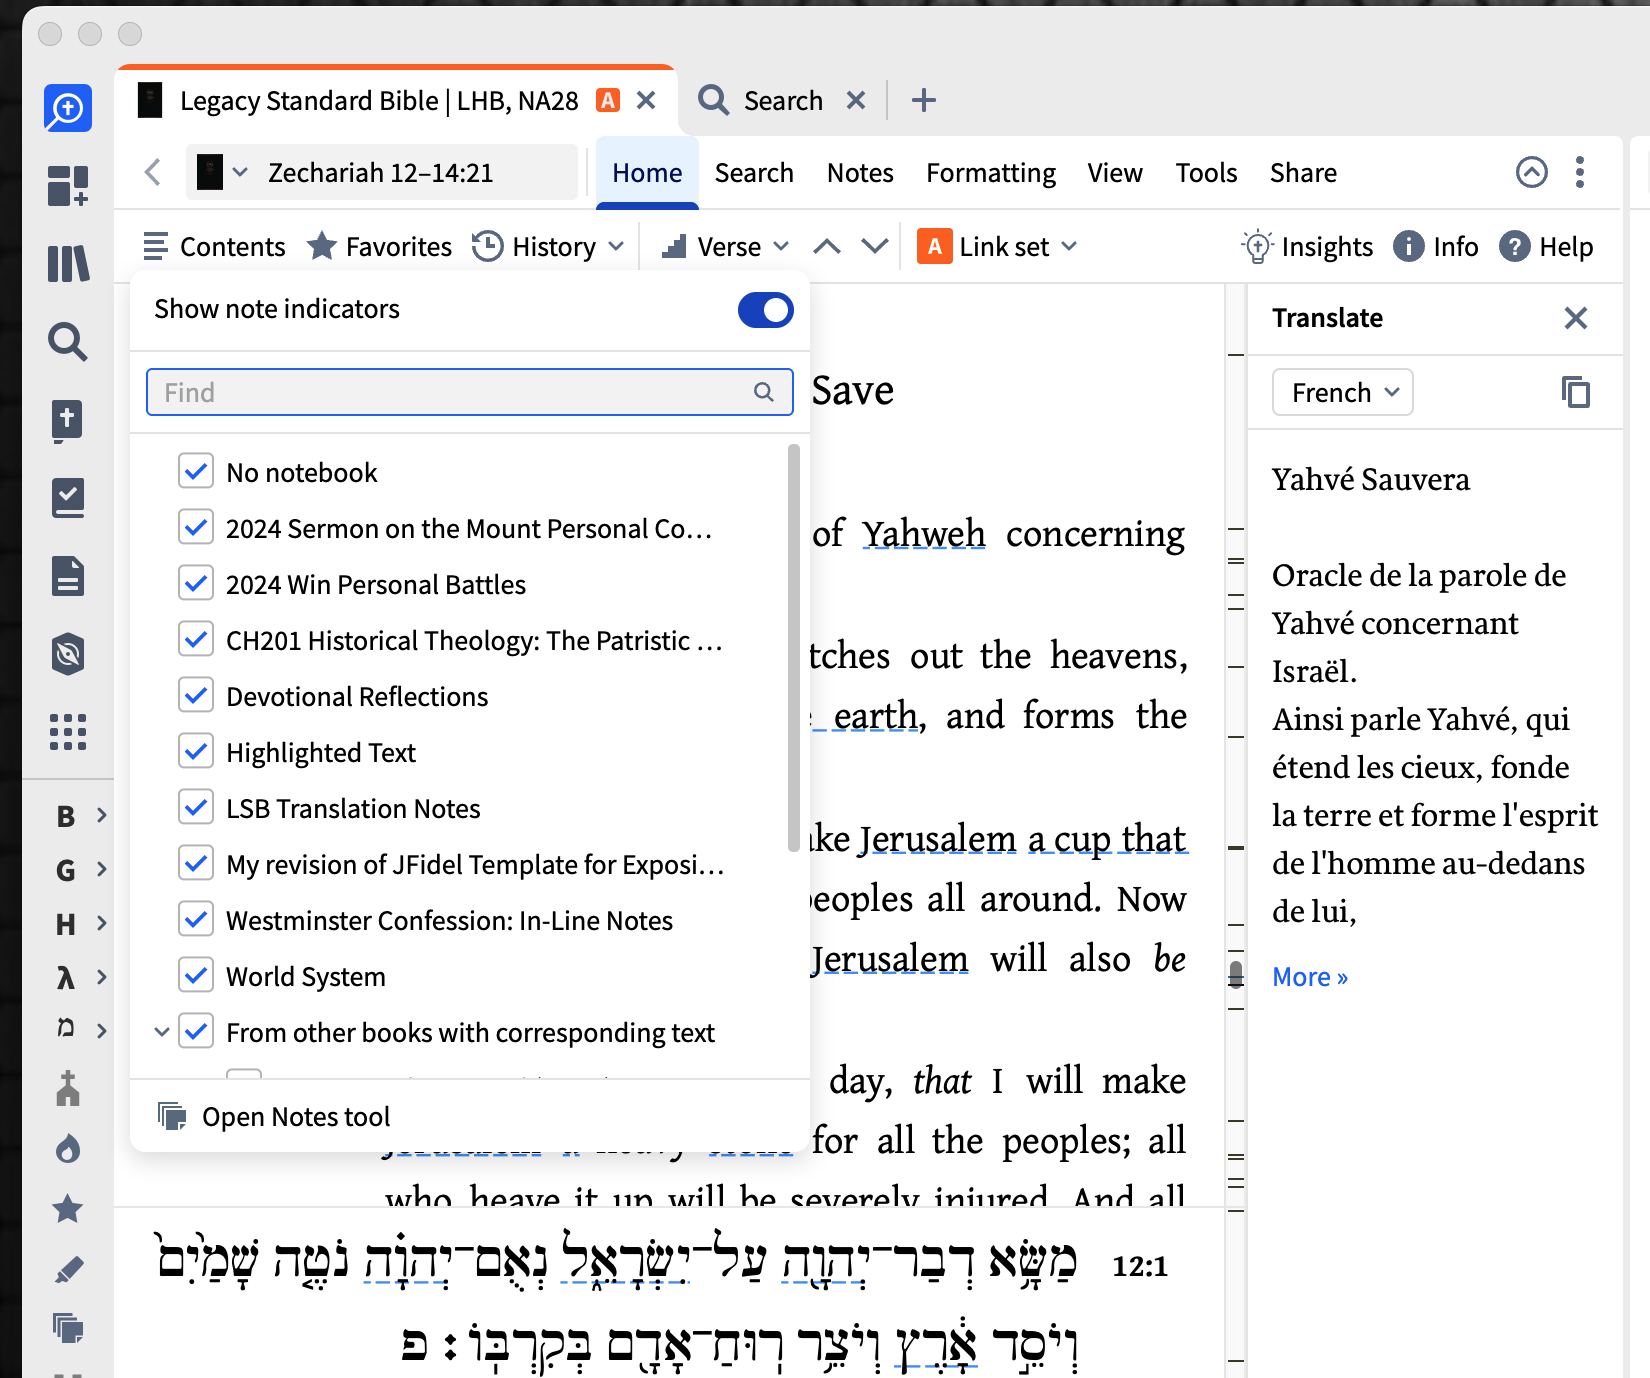Collapse the ribbon with circled chevron icon

1532,172
